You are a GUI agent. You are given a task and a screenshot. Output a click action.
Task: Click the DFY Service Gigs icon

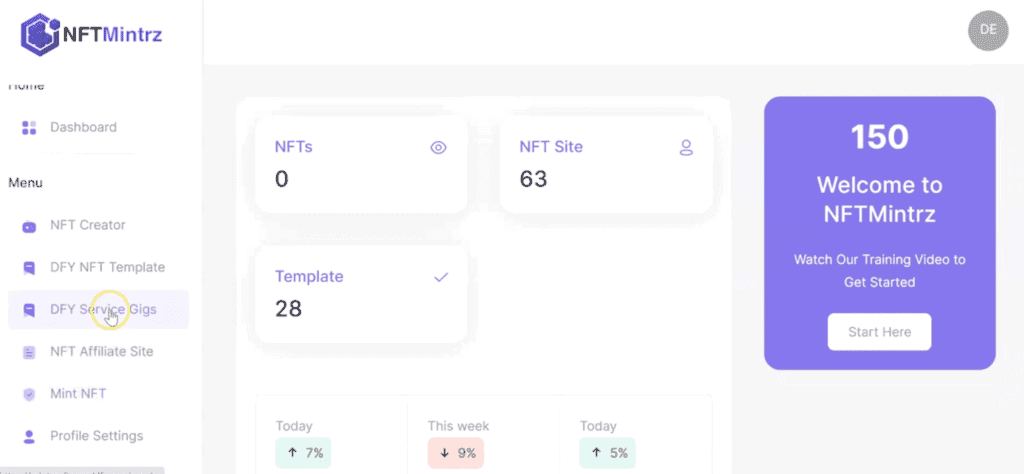(29, 310)
